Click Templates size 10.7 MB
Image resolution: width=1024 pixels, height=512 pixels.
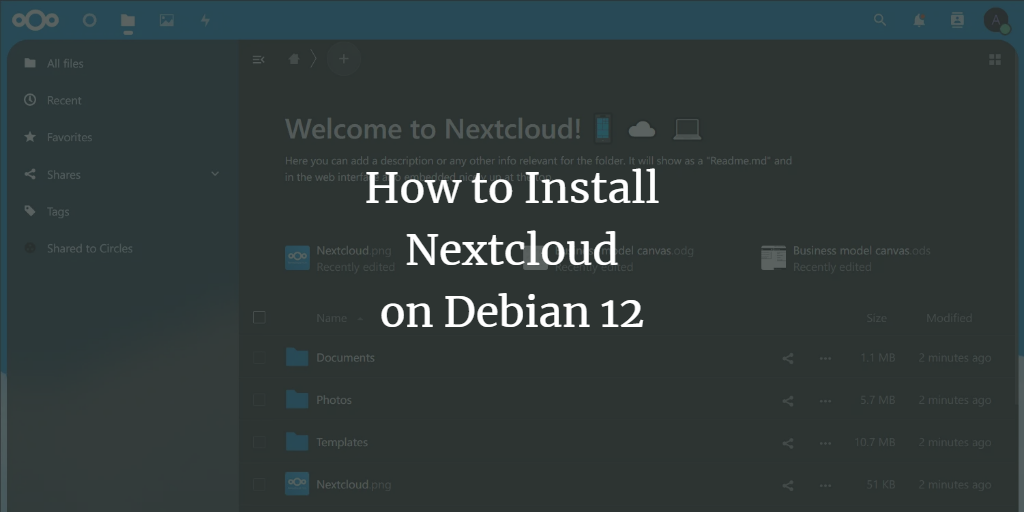(874, 442)
